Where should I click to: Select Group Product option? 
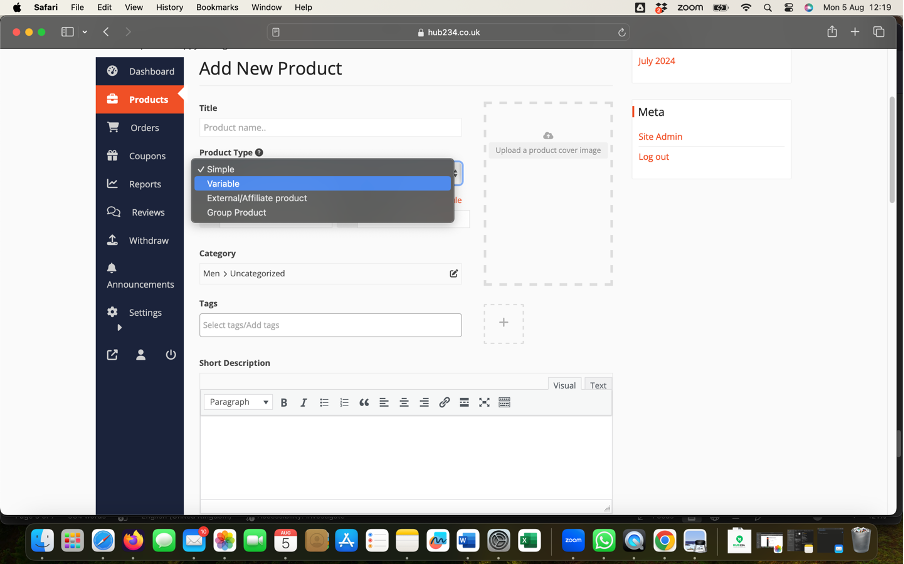pyautogui.click(x=236, y=212)
